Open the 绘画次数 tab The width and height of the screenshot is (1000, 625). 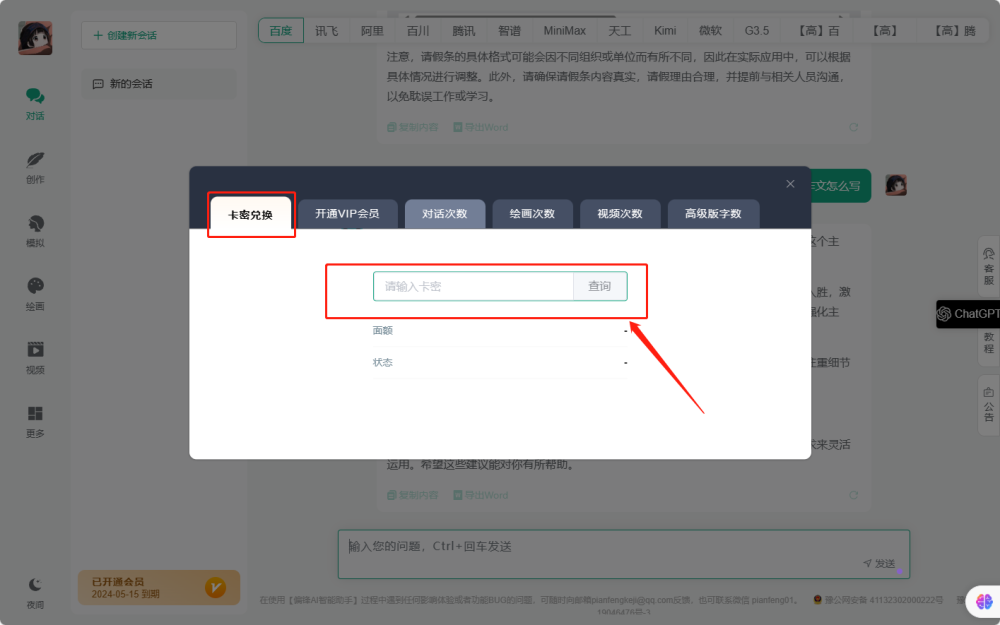532,214
